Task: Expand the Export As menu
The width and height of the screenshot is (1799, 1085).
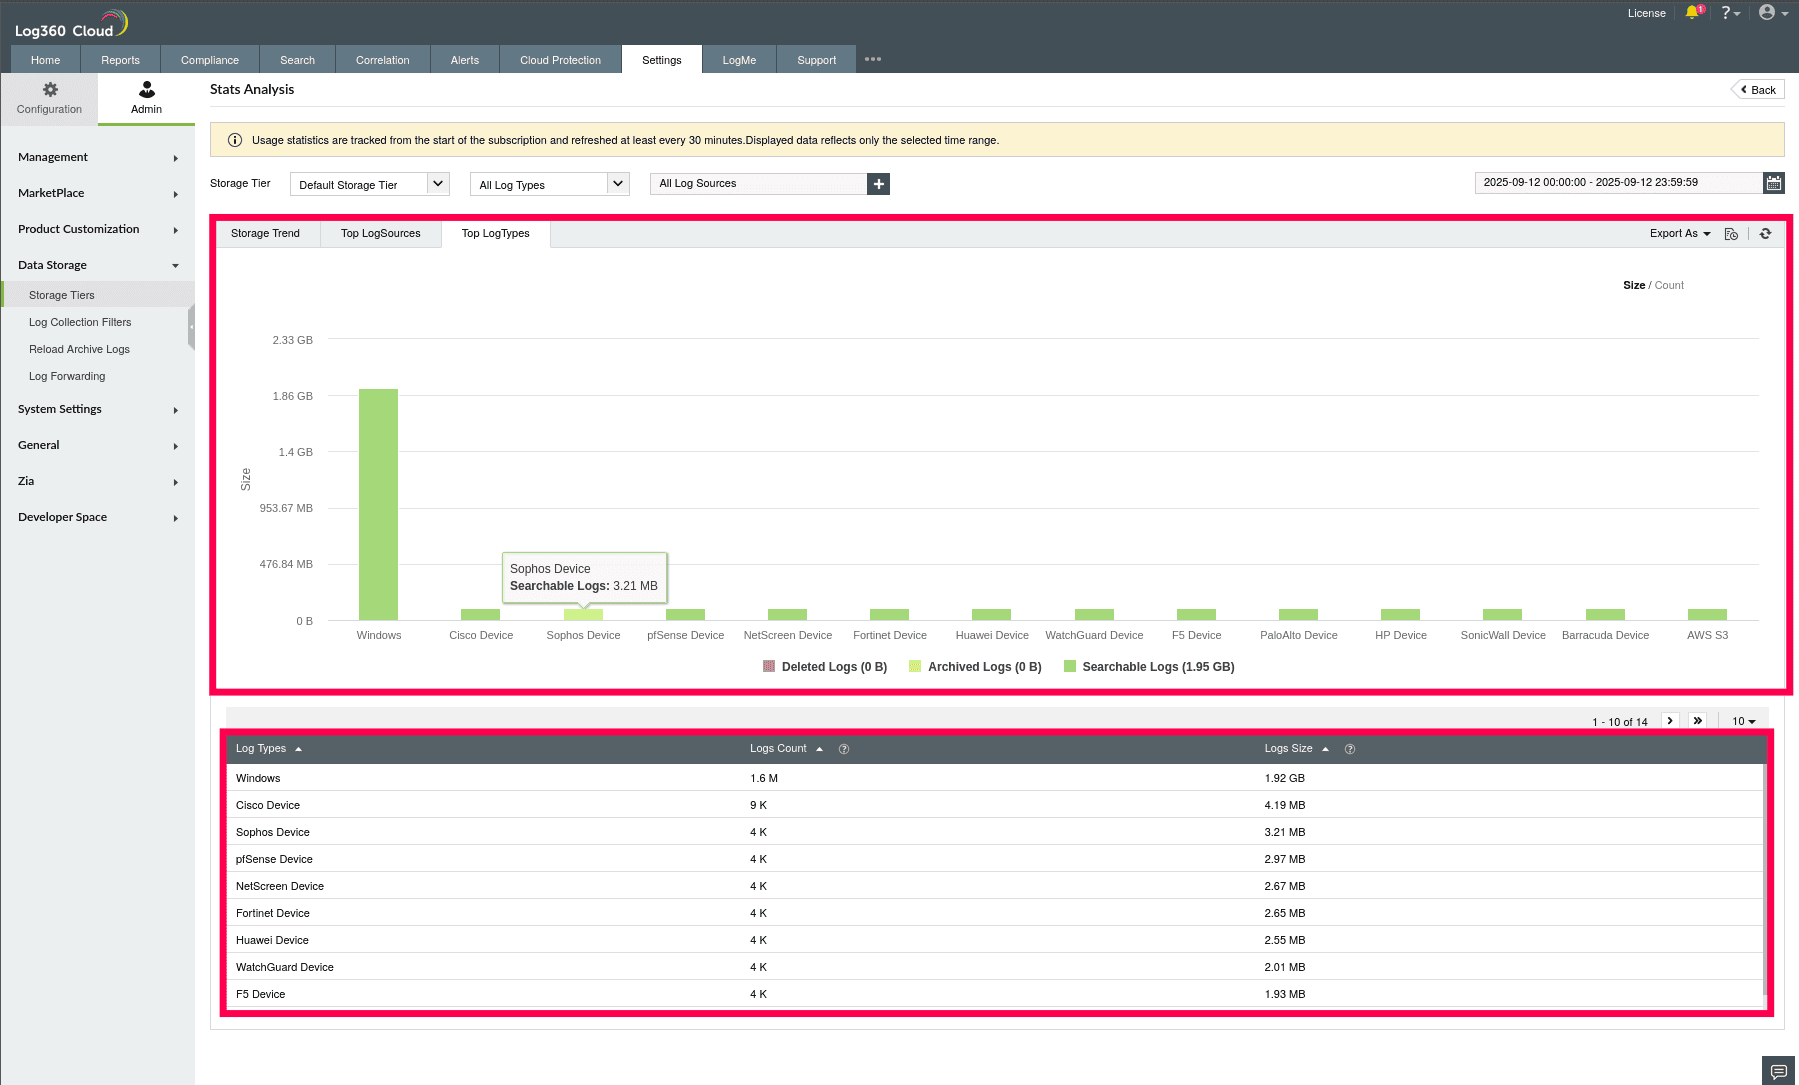Action: click(1680, 234)
